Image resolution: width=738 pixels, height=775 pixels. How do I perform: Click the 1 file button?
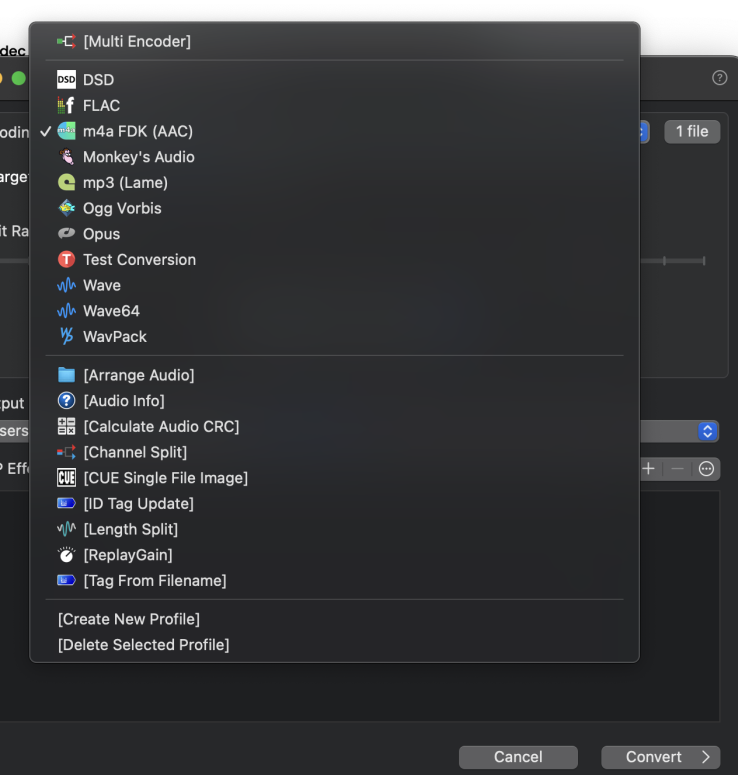tap(692, 131)
